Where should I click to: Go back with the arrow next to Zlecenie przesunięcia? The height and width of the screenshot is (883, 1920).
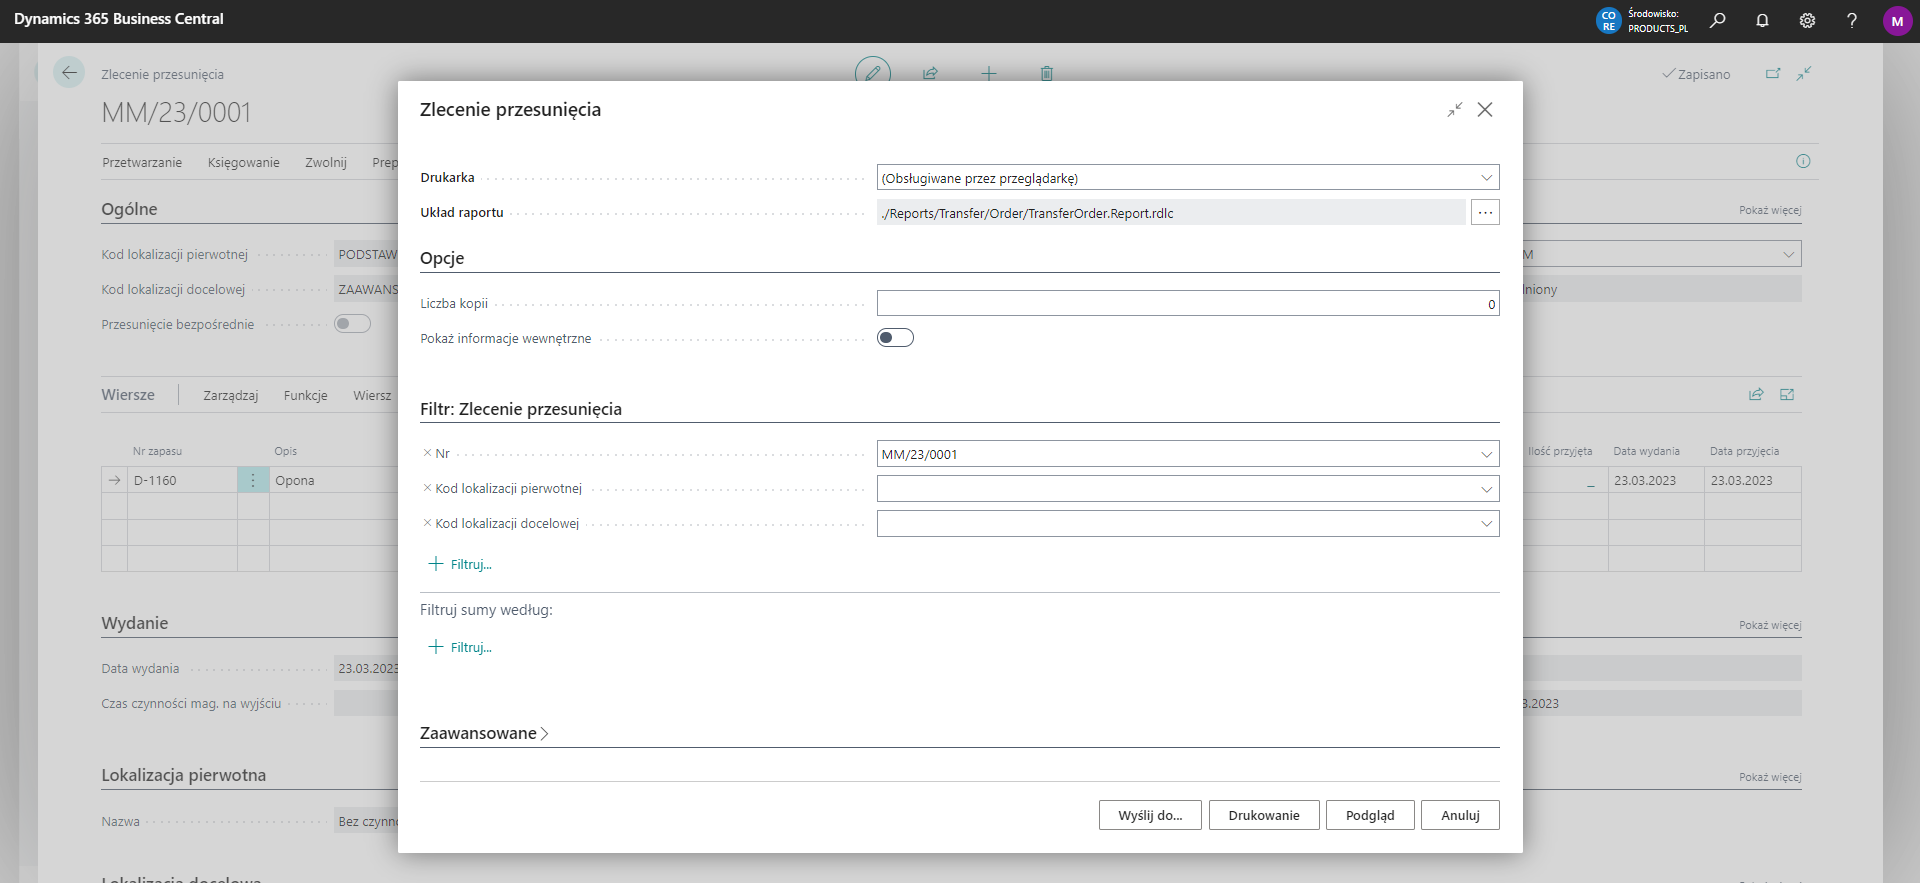(69, 72)
